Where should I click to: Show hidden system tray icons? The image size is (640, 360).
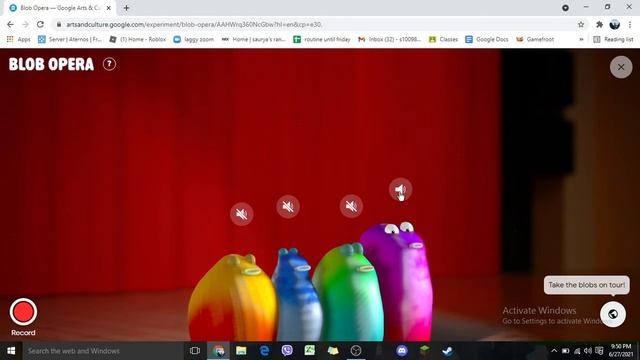pos(554,351)
